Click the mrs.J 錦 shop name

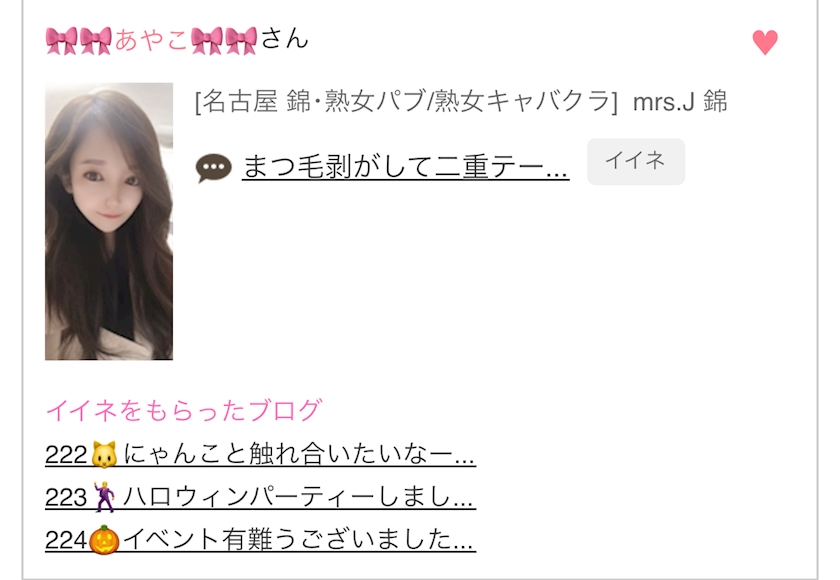680,102
